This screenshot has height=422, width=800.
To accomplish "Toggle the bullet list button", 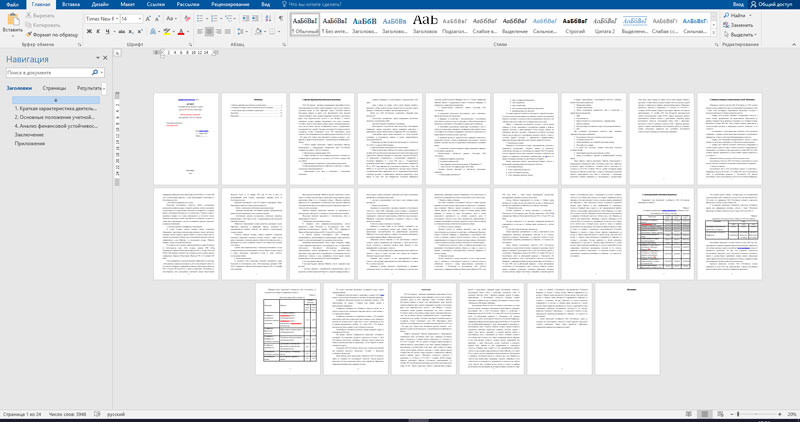I will coord(199,18).
